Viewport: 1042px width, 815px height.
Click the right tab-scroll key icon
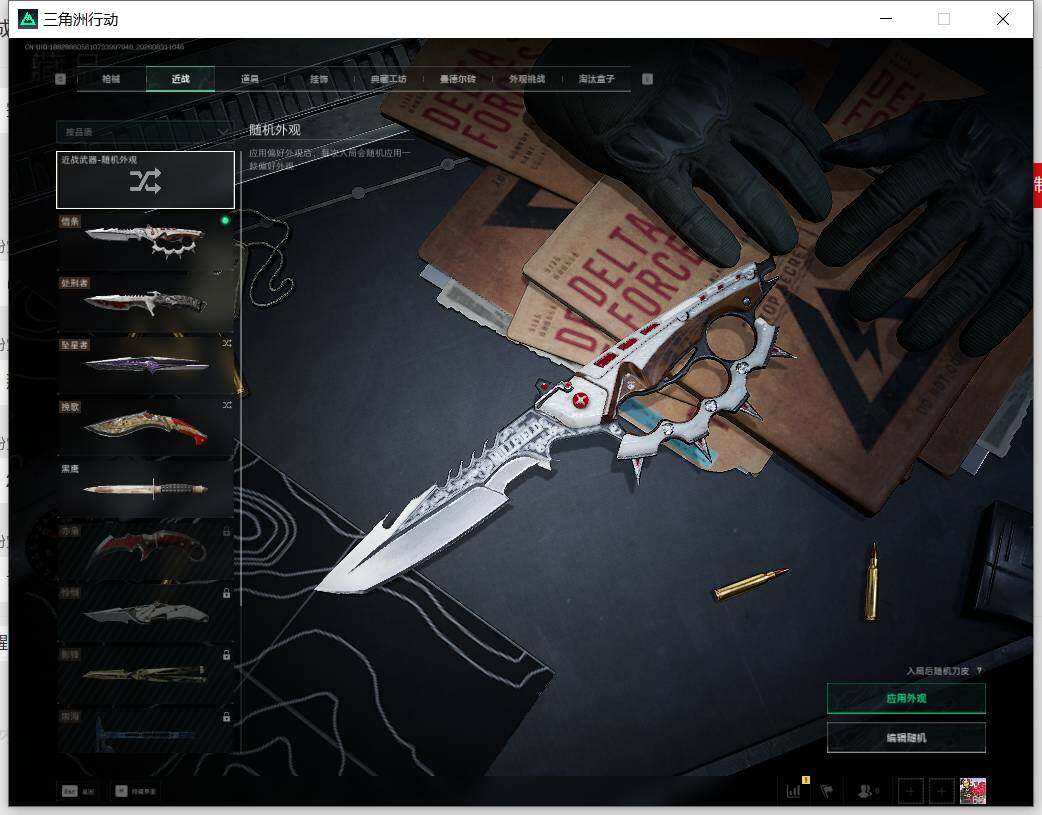point(647,79)
